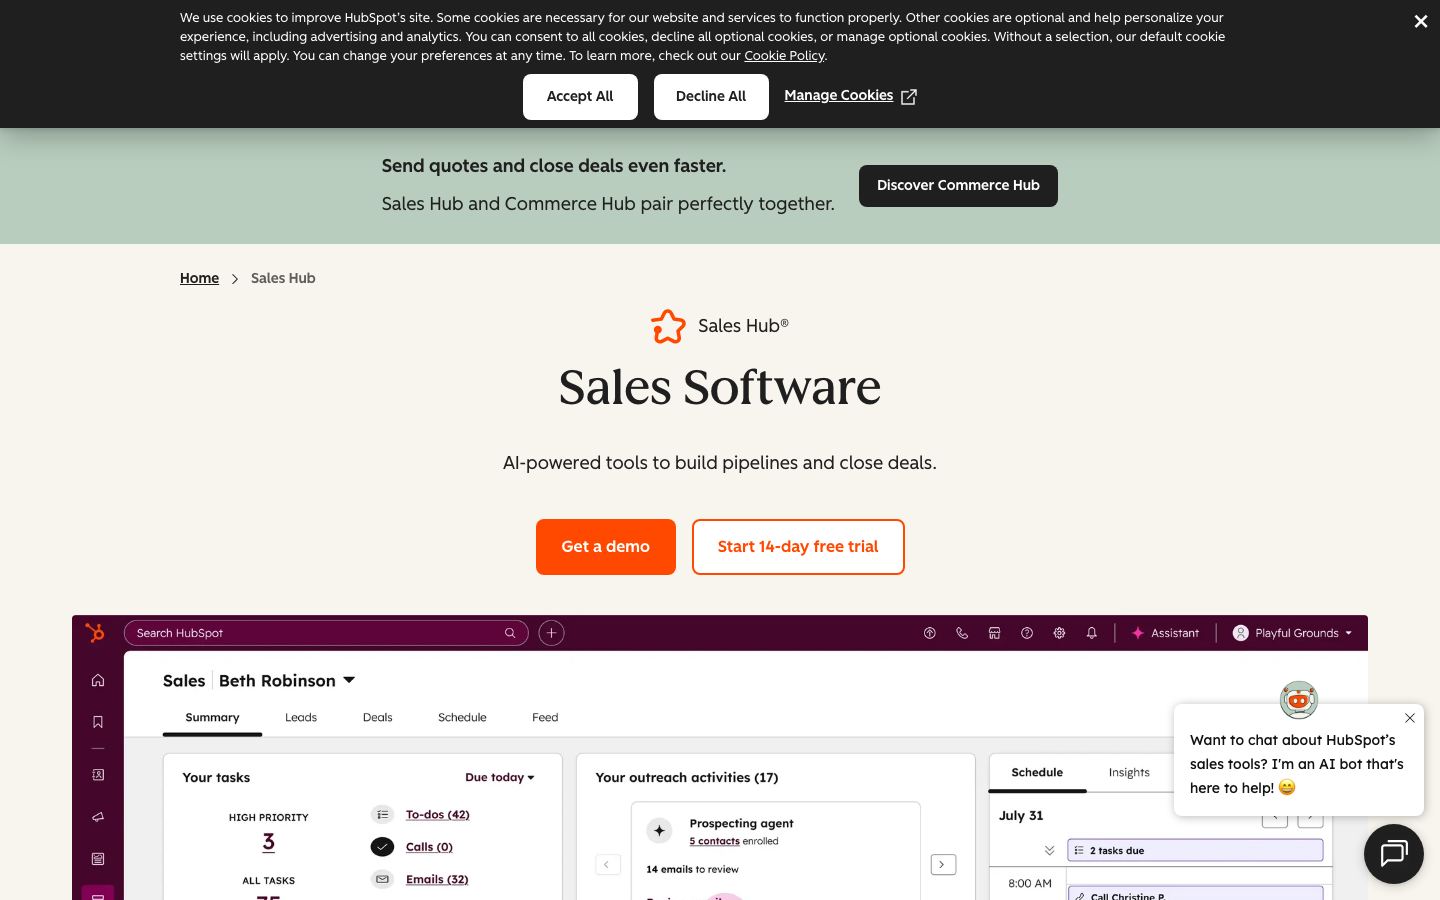This screenshot has height=900, width=1440.
Task: Open the Calls (0) link
Action: tap(429, 847)
